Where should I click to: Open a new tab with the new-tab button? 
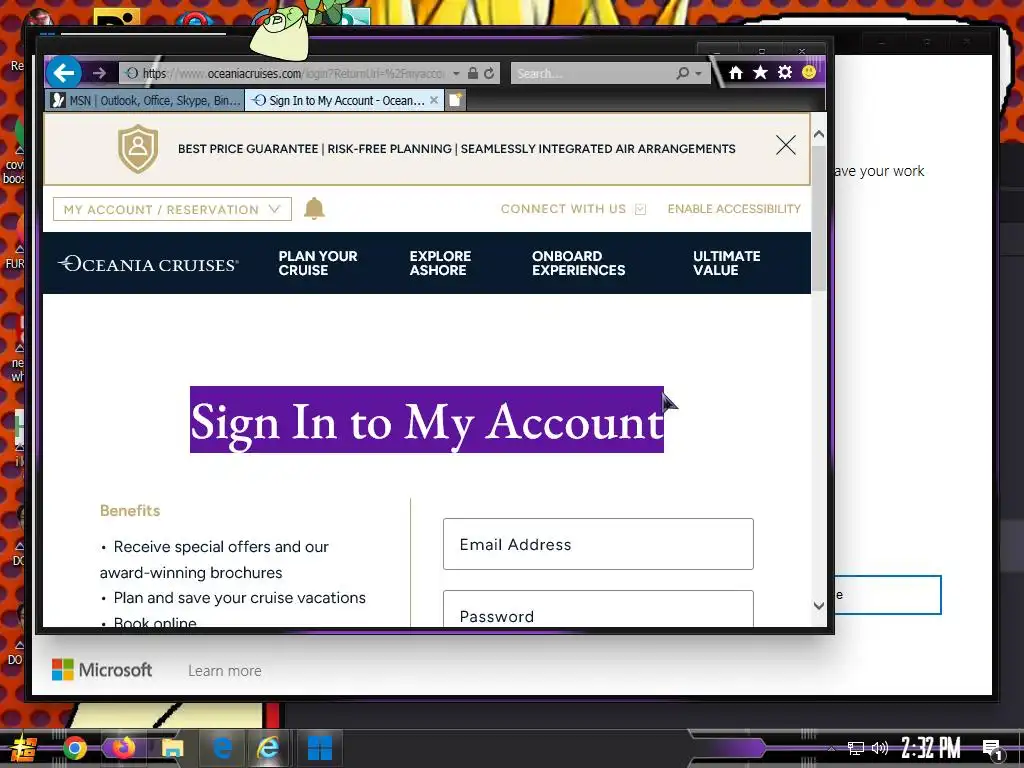(455, 100)
